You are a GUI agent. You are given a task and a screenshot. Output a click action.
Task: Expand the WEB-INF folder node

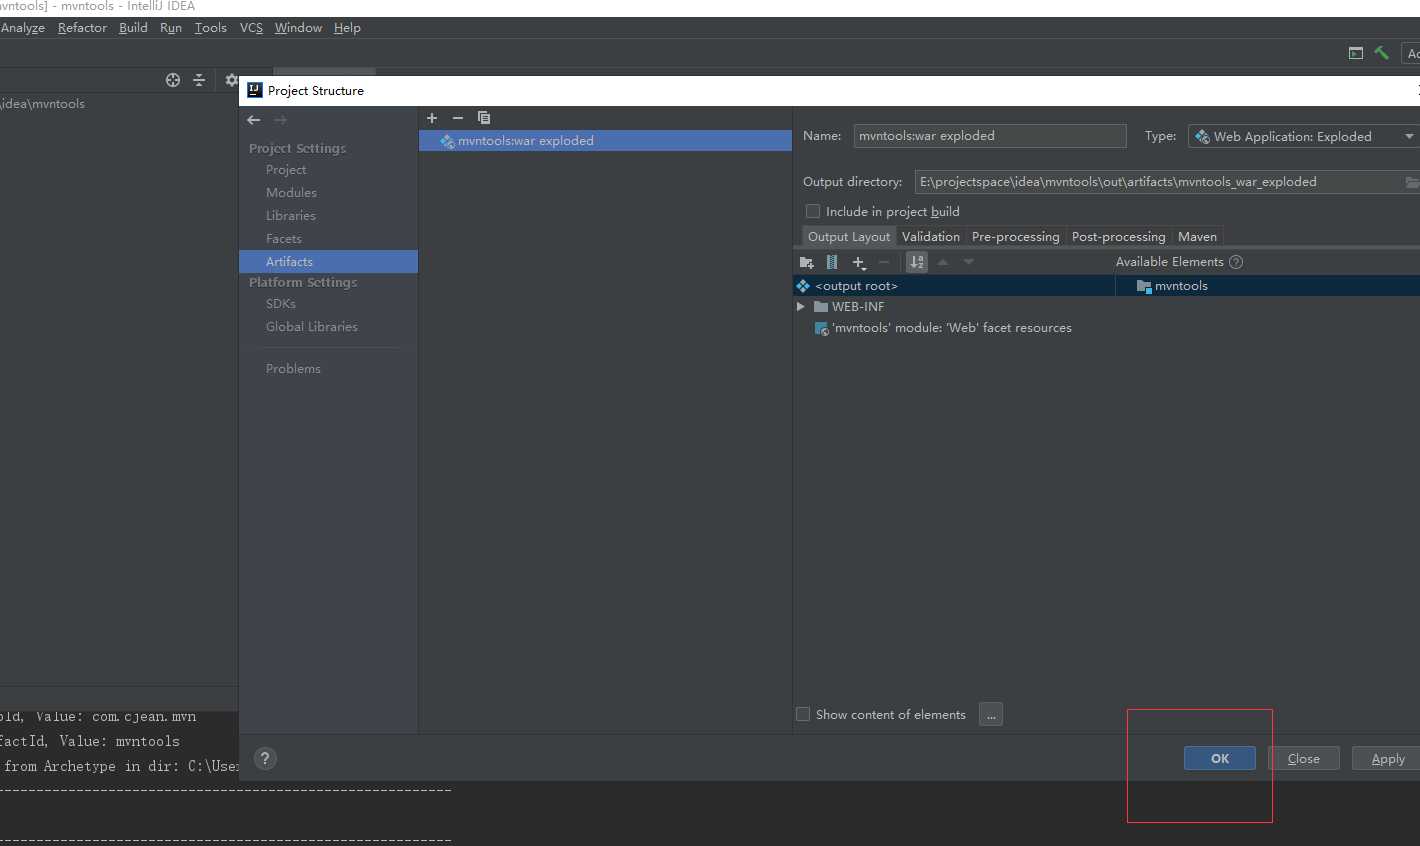800,307
